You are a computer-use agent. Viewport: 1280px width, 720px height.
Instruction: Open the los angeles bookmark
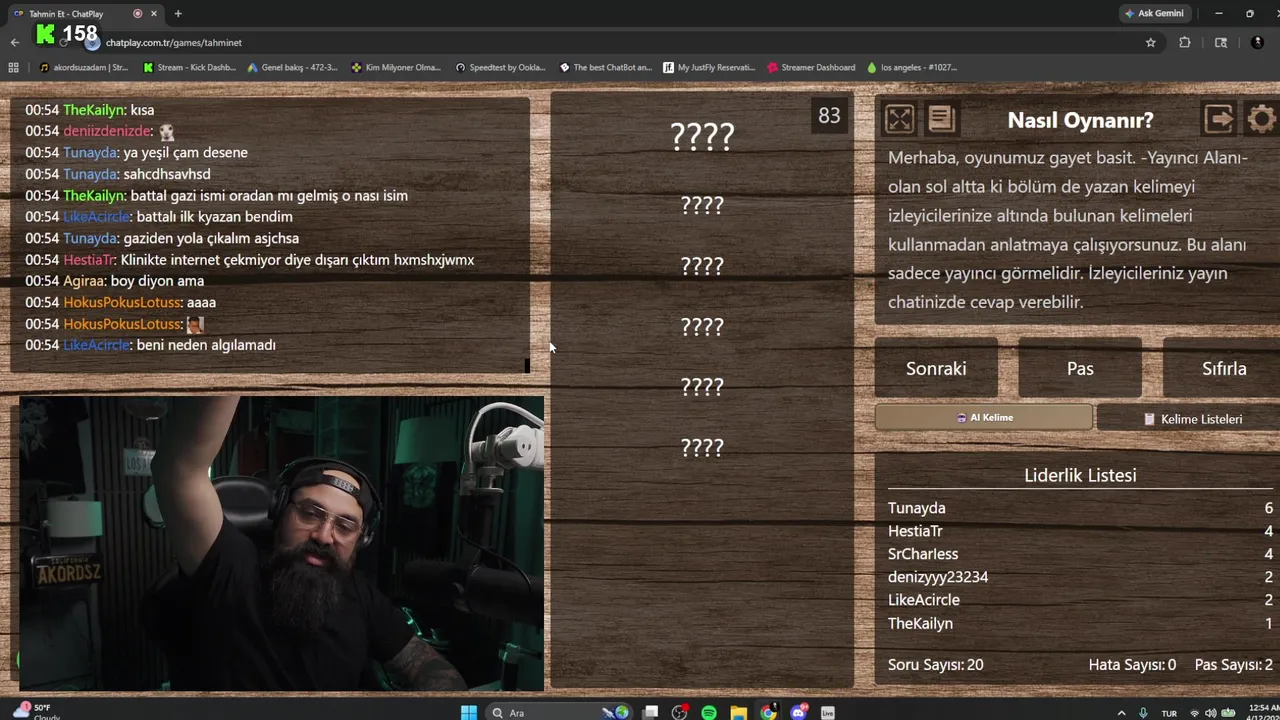click(x=912, y=68)
